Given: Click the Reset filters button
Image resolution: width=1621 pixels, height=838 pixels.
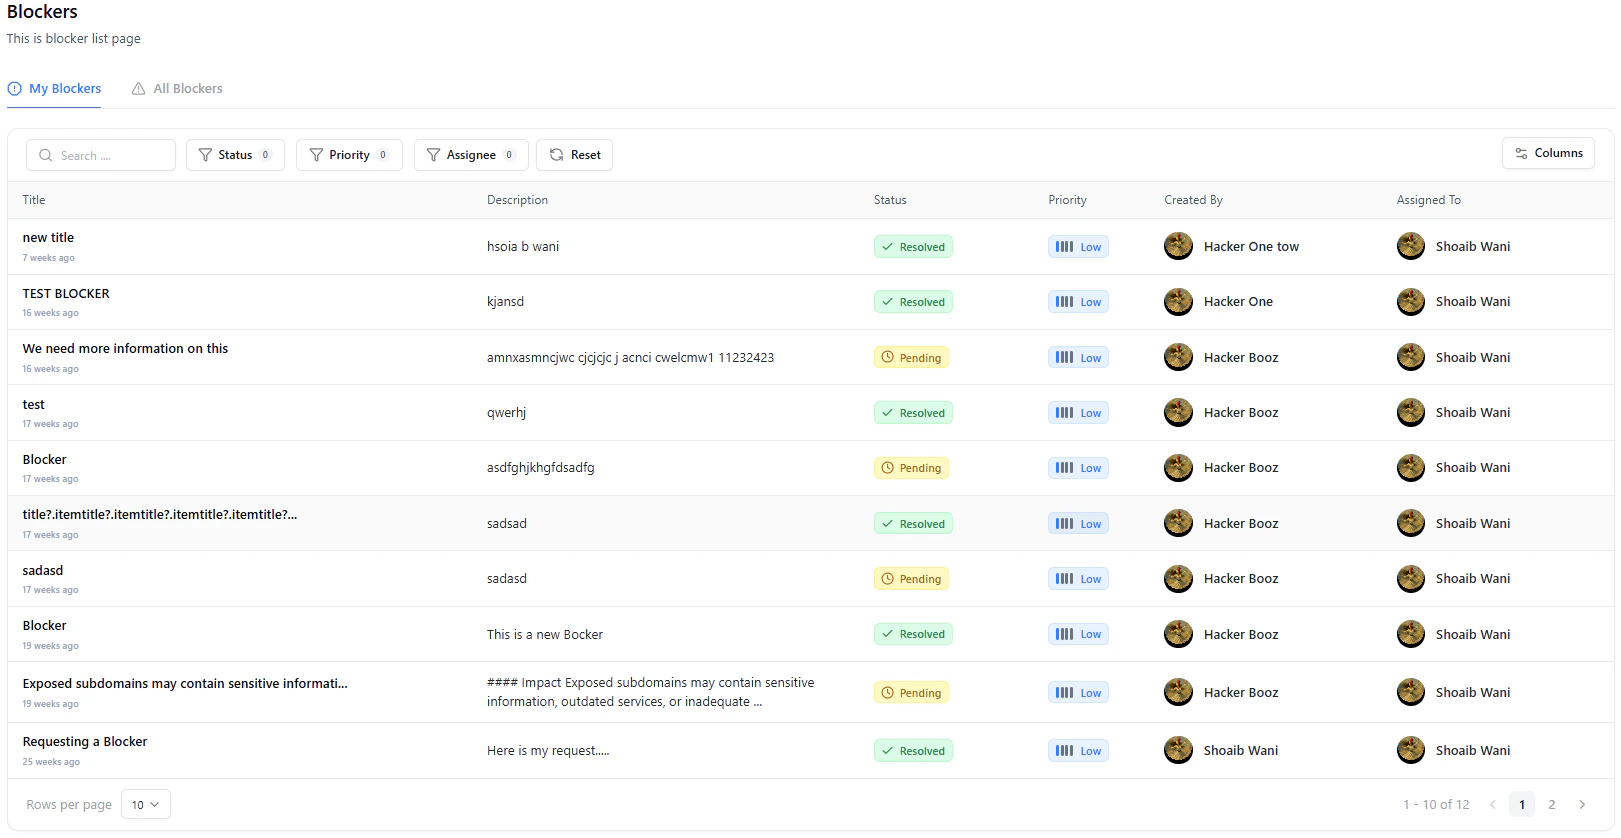Looking at the screenshot, I should coord(574,155).
